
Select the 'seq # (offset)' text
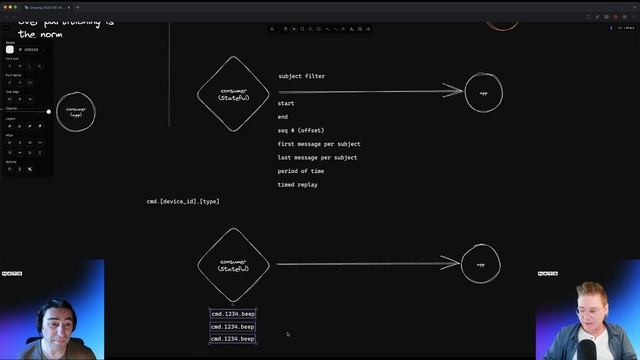tap(301, 130)
